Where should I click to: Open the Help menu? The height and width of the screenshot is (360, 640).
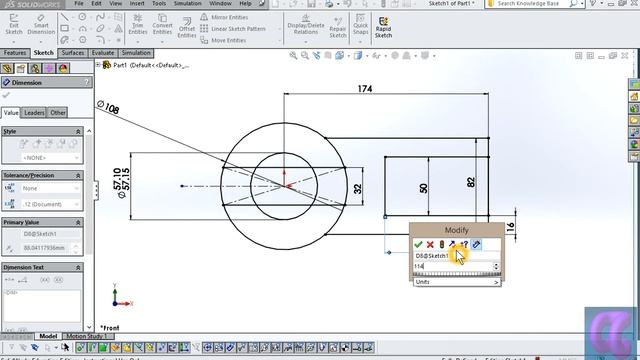245,3
